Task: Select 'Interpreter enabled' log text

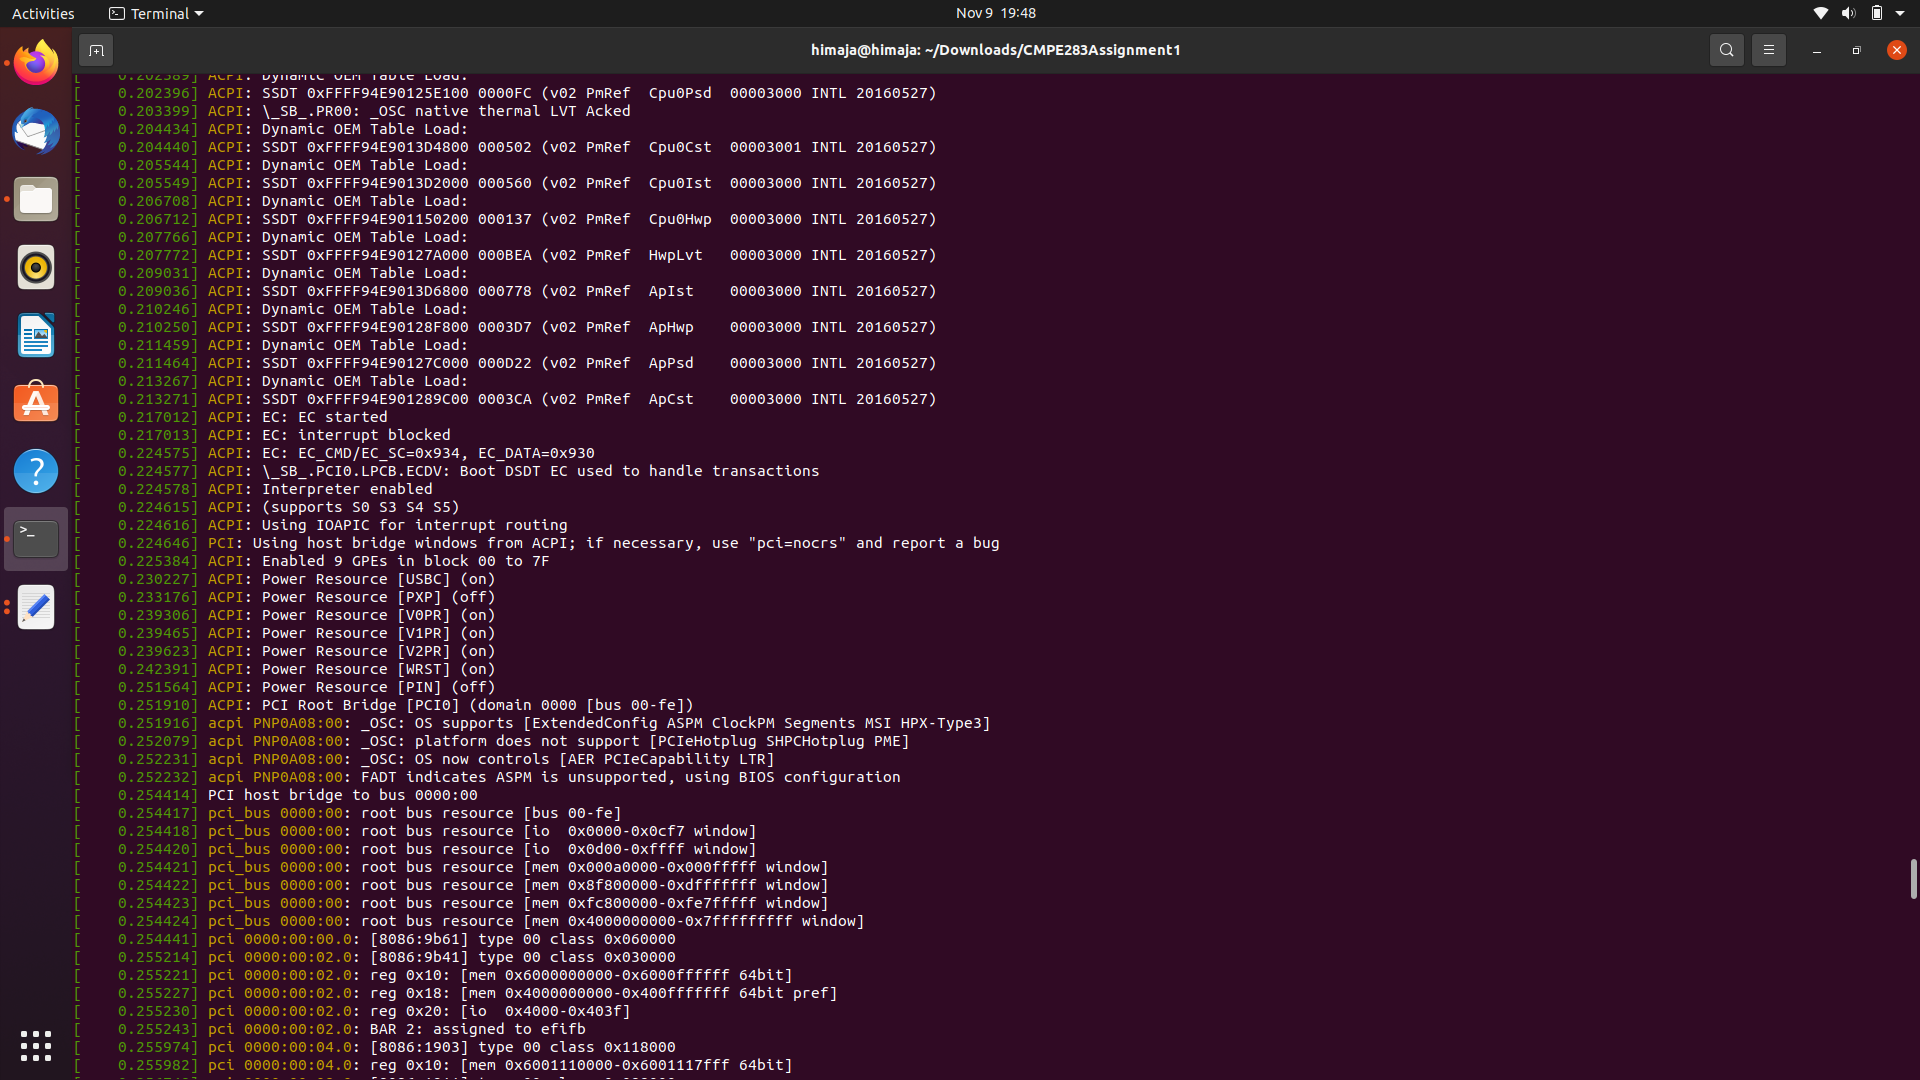Action: click(x=347, y=489)
